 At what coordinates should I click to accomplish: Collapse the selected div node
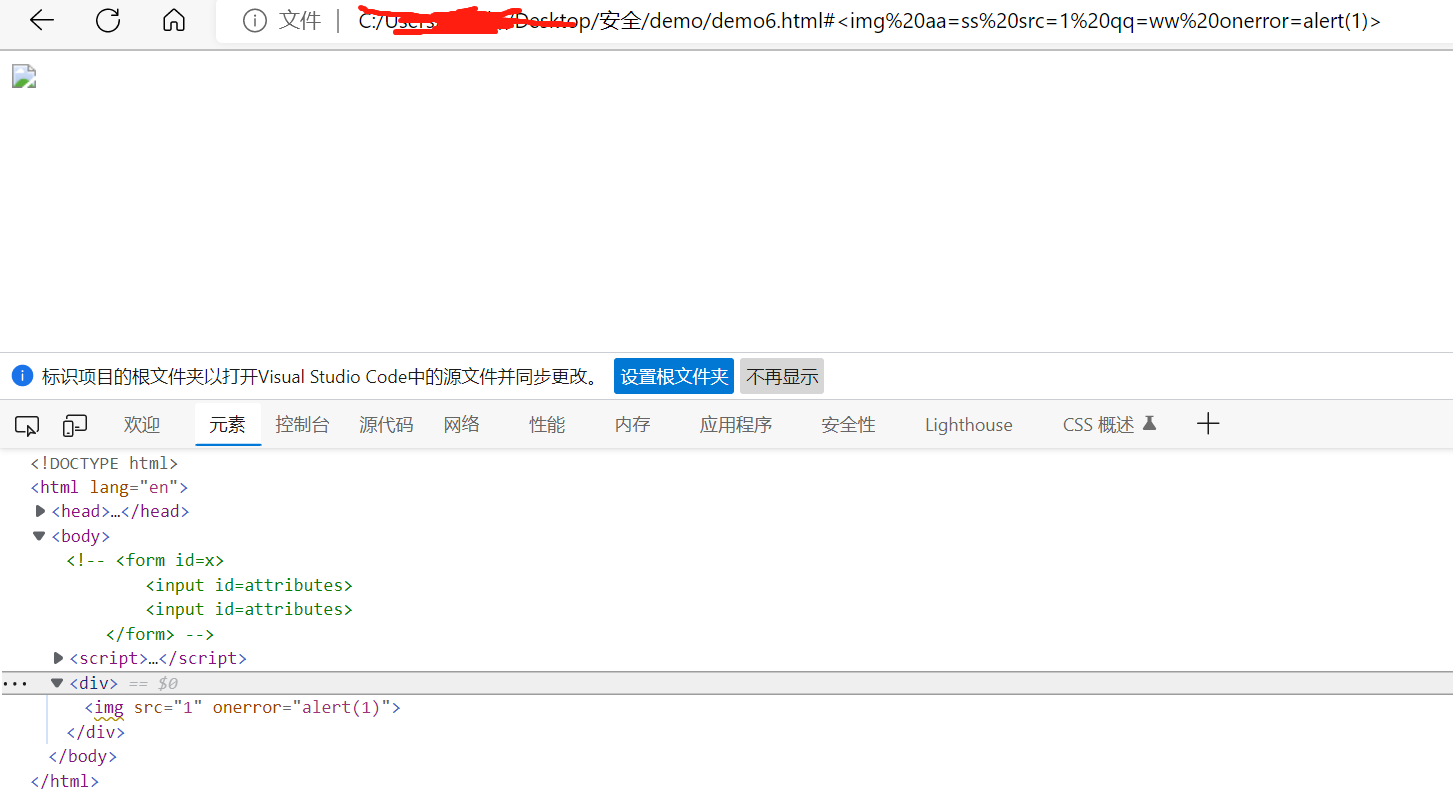coord(57,683)
